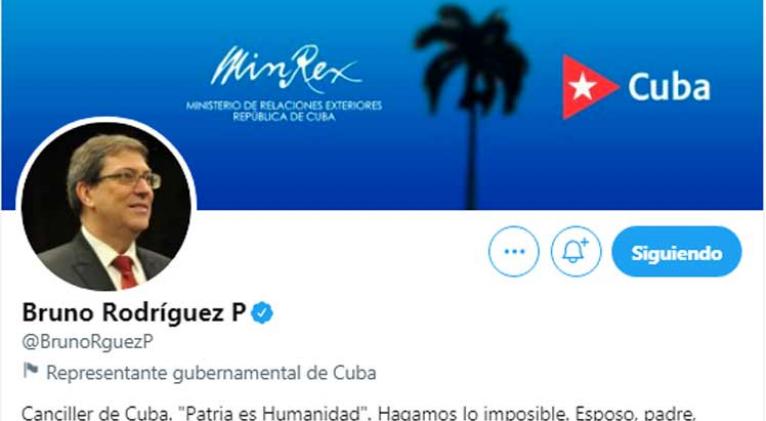766x421 pixels.
Task: Click the large Cuba word in the banner
Action: coord(669,87)
